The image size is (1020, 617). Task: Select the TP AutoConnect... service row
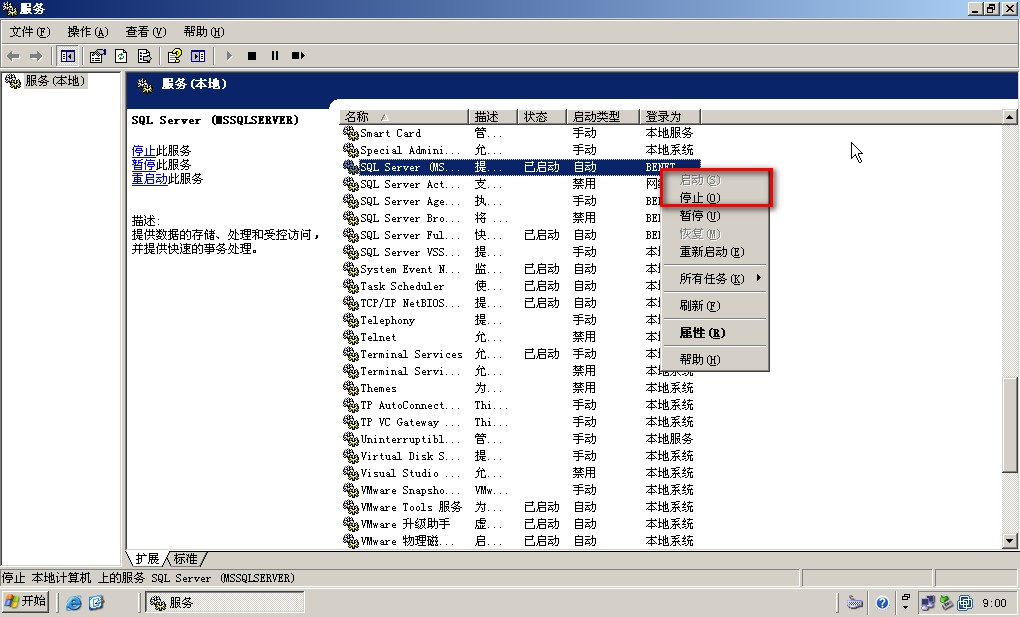520,405
